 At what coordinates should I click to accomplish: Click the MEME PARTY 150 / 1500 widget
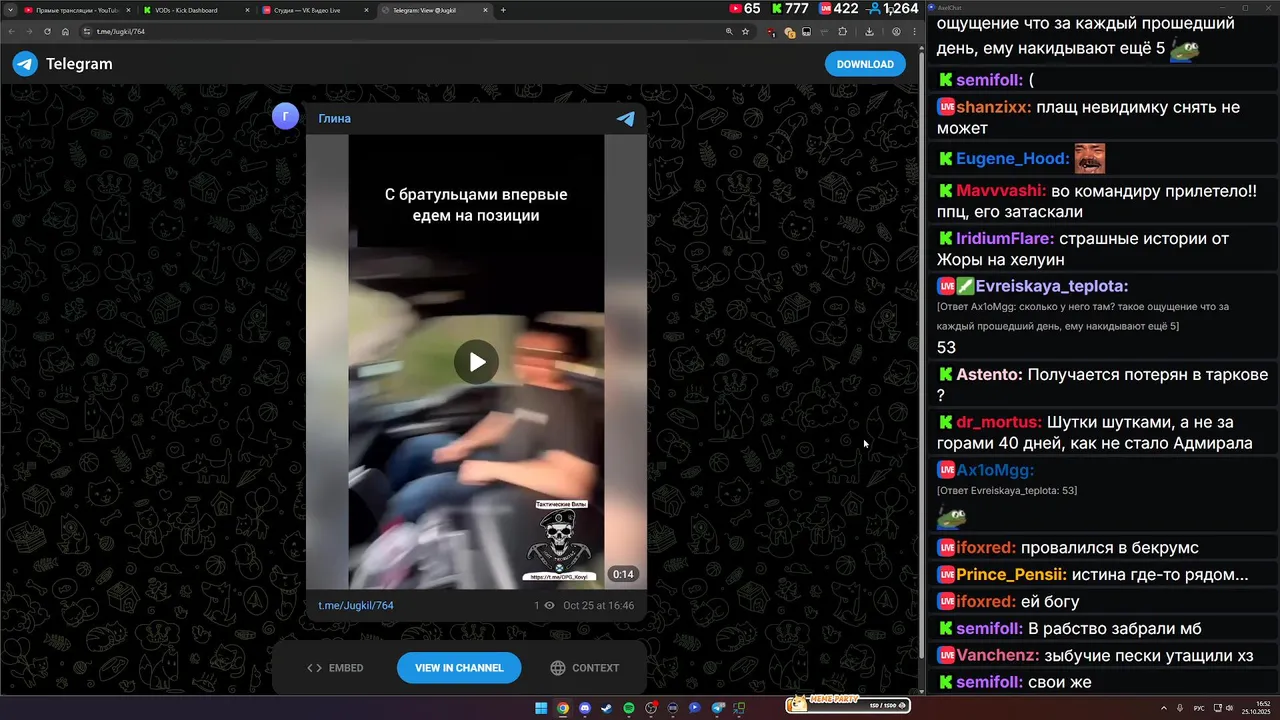848,705
